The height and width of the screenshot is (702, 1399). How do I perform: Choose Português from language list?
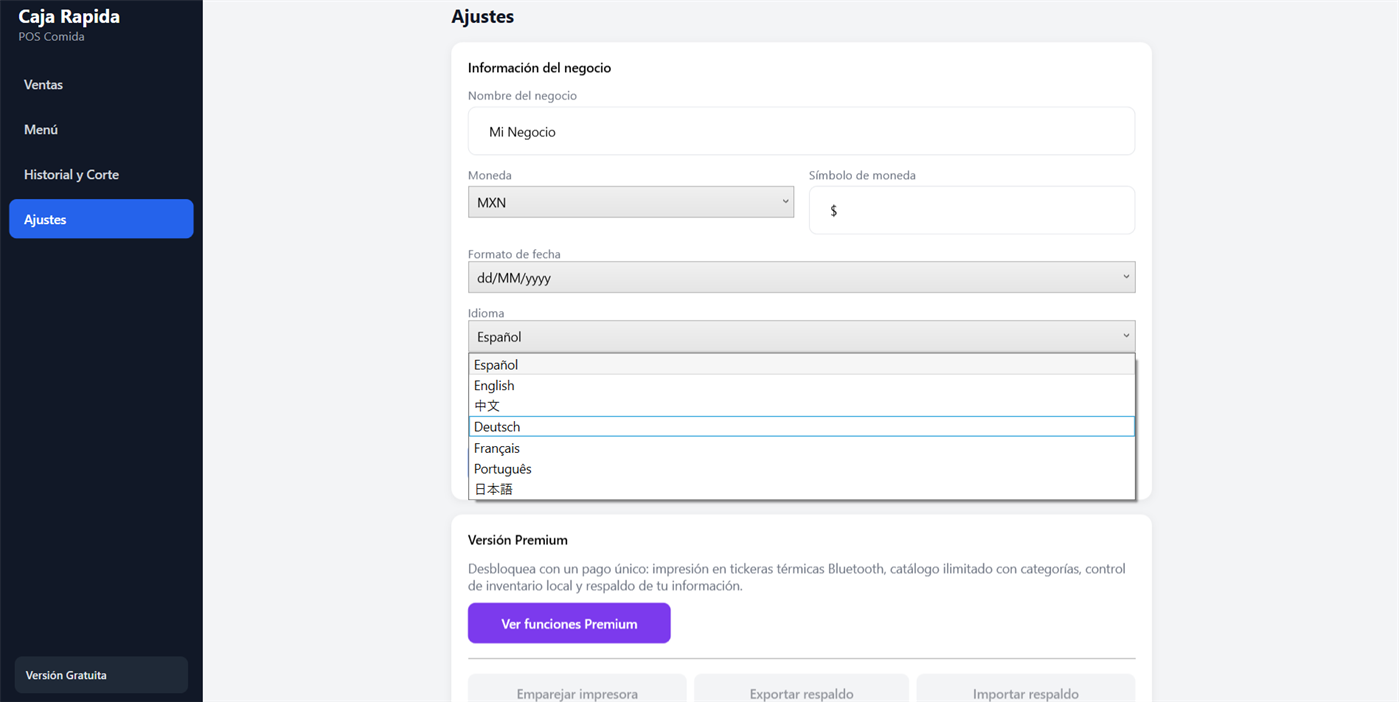click(x=802, y=469)
